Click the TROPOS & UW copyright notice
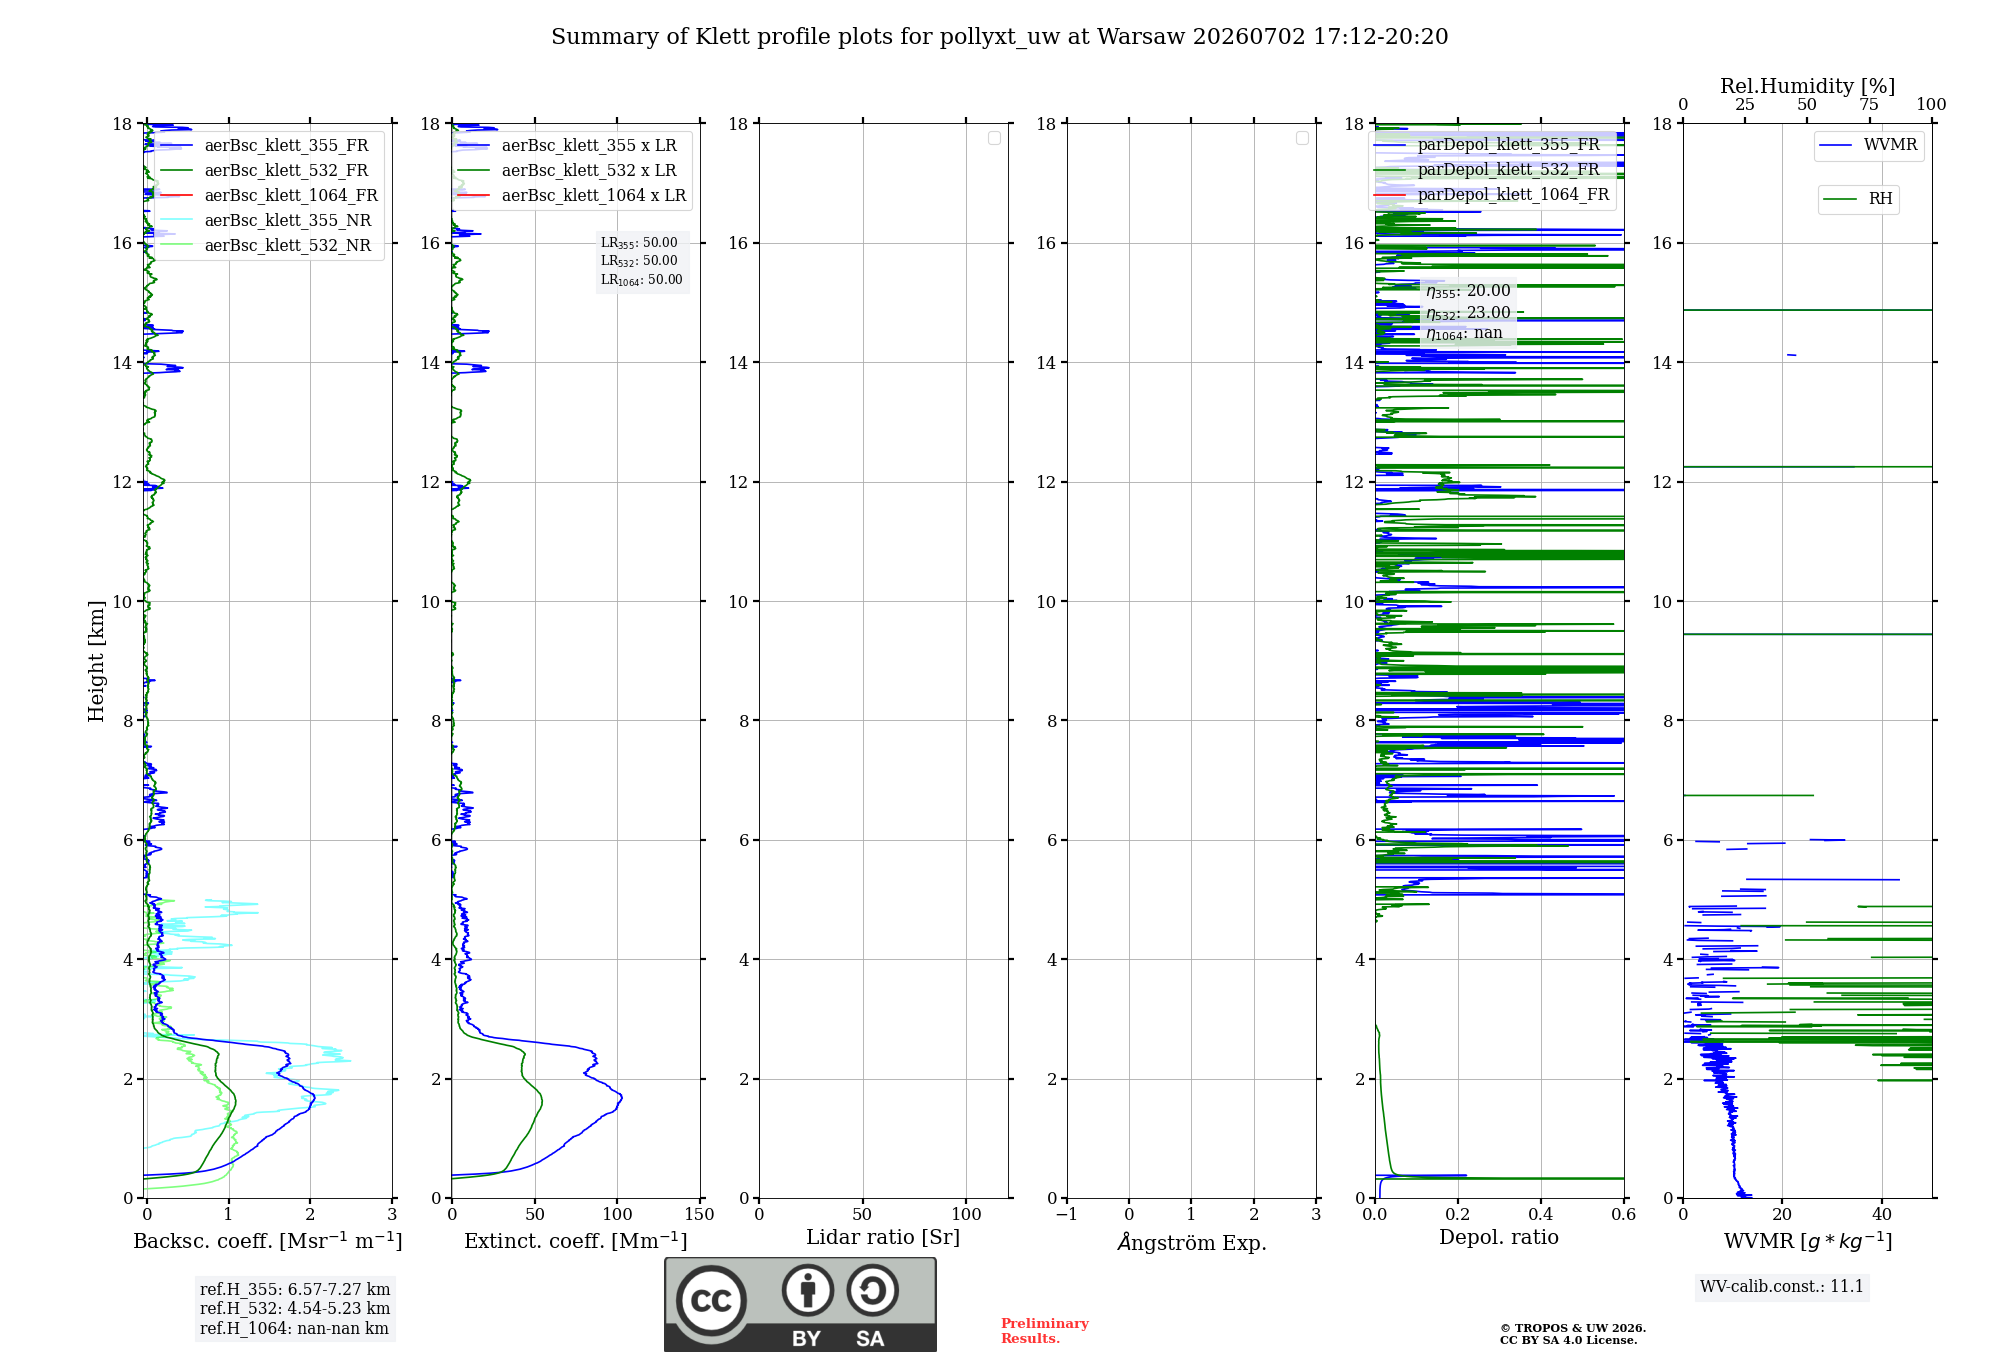This screenshot has width=2000, height=1360. [1573, 1334]
